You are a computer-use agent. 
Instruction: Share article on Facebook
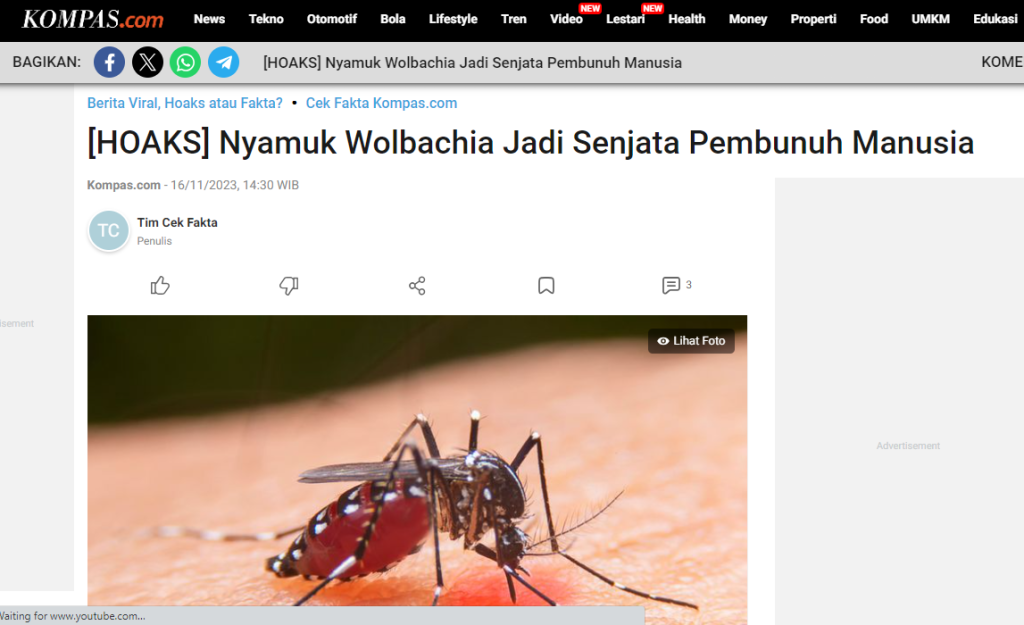(109, 63)
